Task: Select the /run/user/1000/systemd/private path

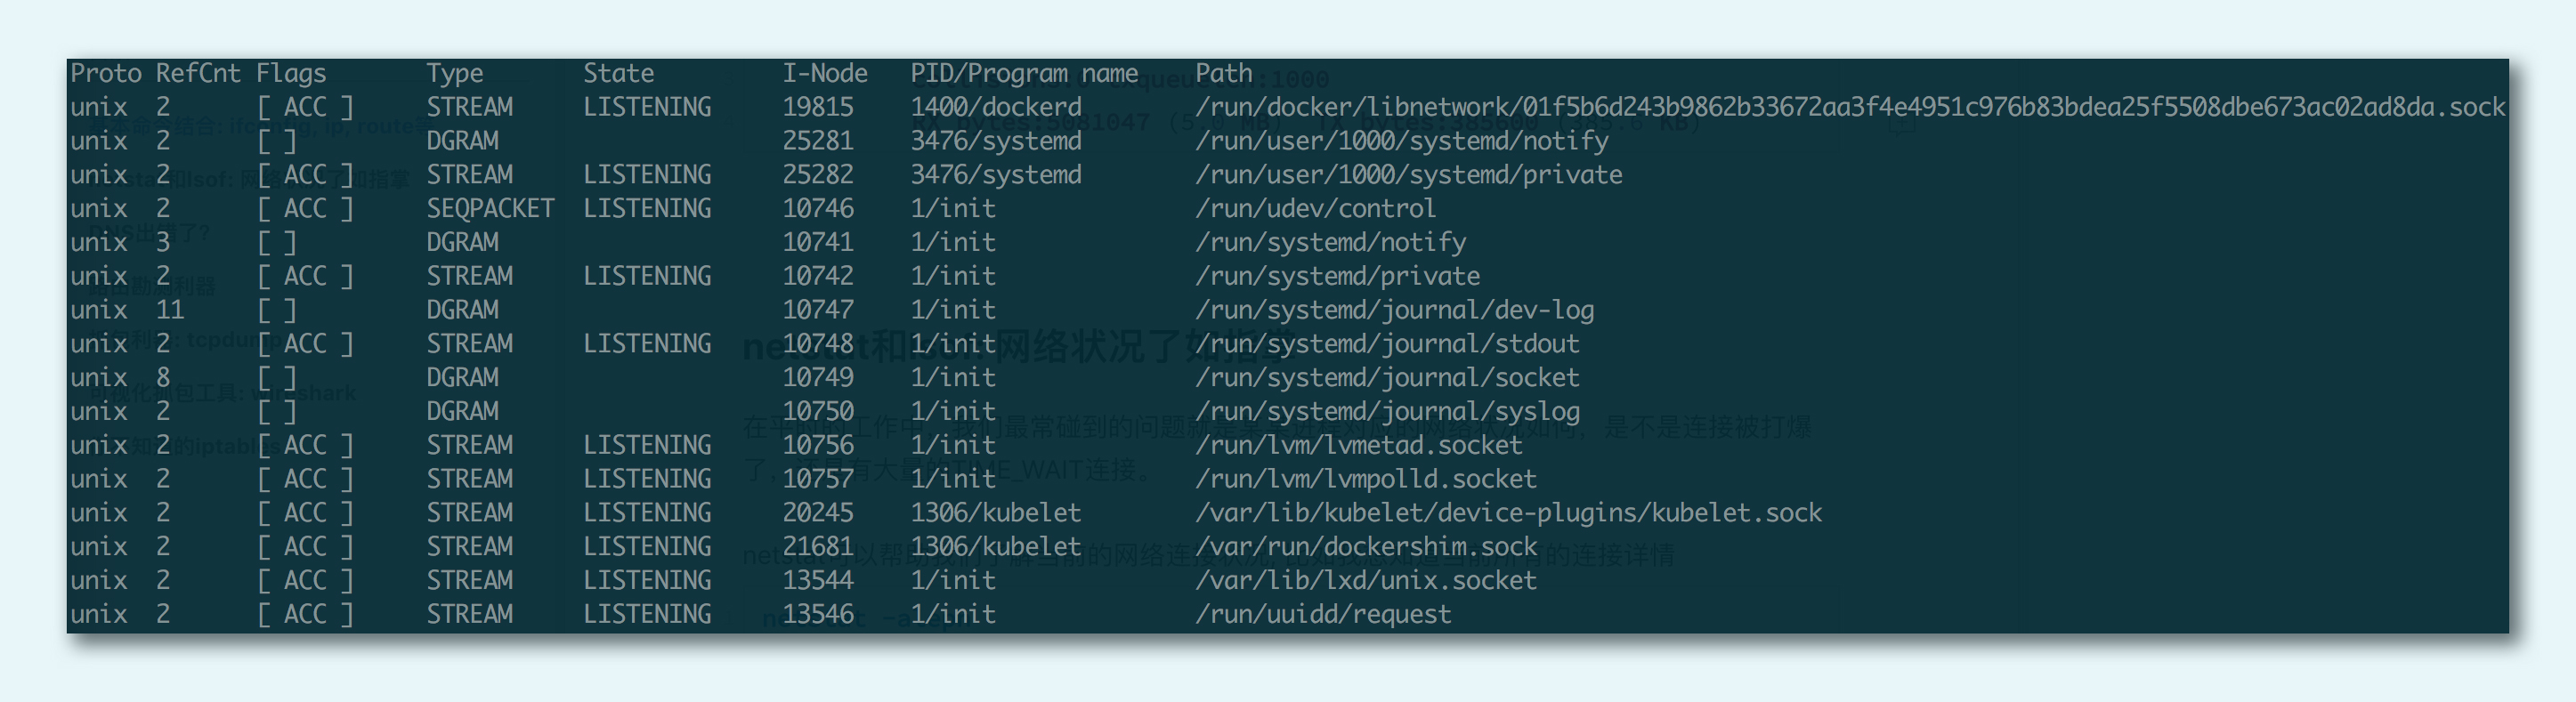Action: tap(1408, 175)
